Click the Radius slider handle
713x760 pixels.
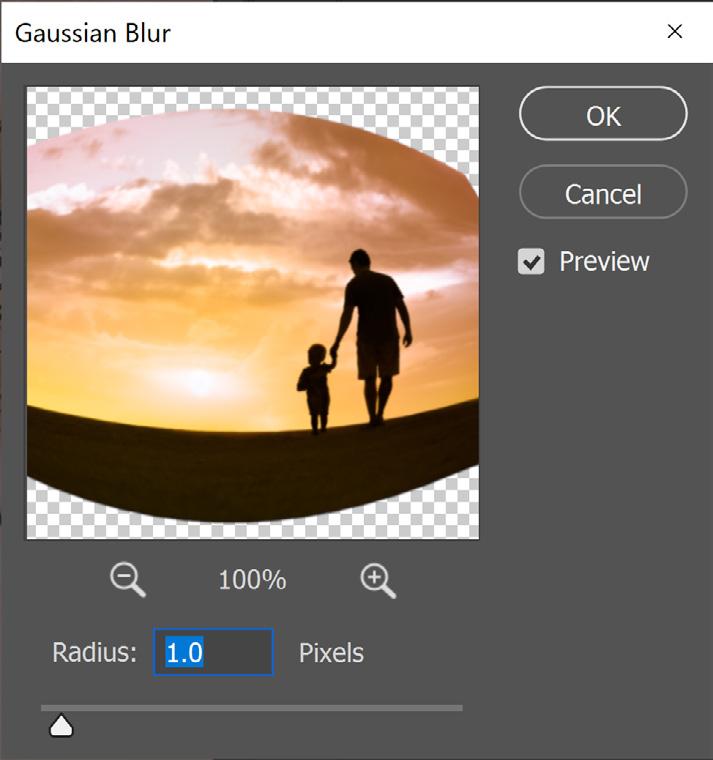[x=61, y=727]
